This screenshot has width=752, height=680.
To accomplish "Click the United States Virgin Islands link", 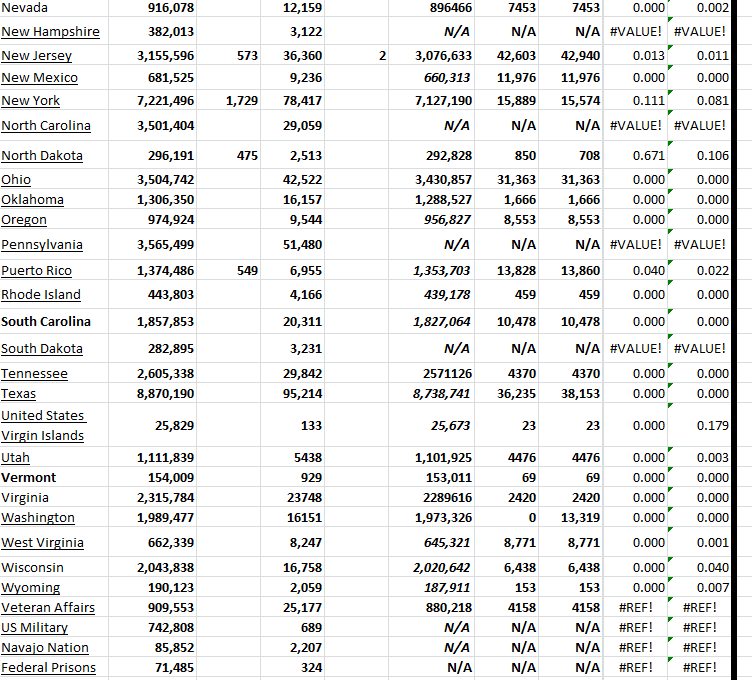I will tap(43, 425).
